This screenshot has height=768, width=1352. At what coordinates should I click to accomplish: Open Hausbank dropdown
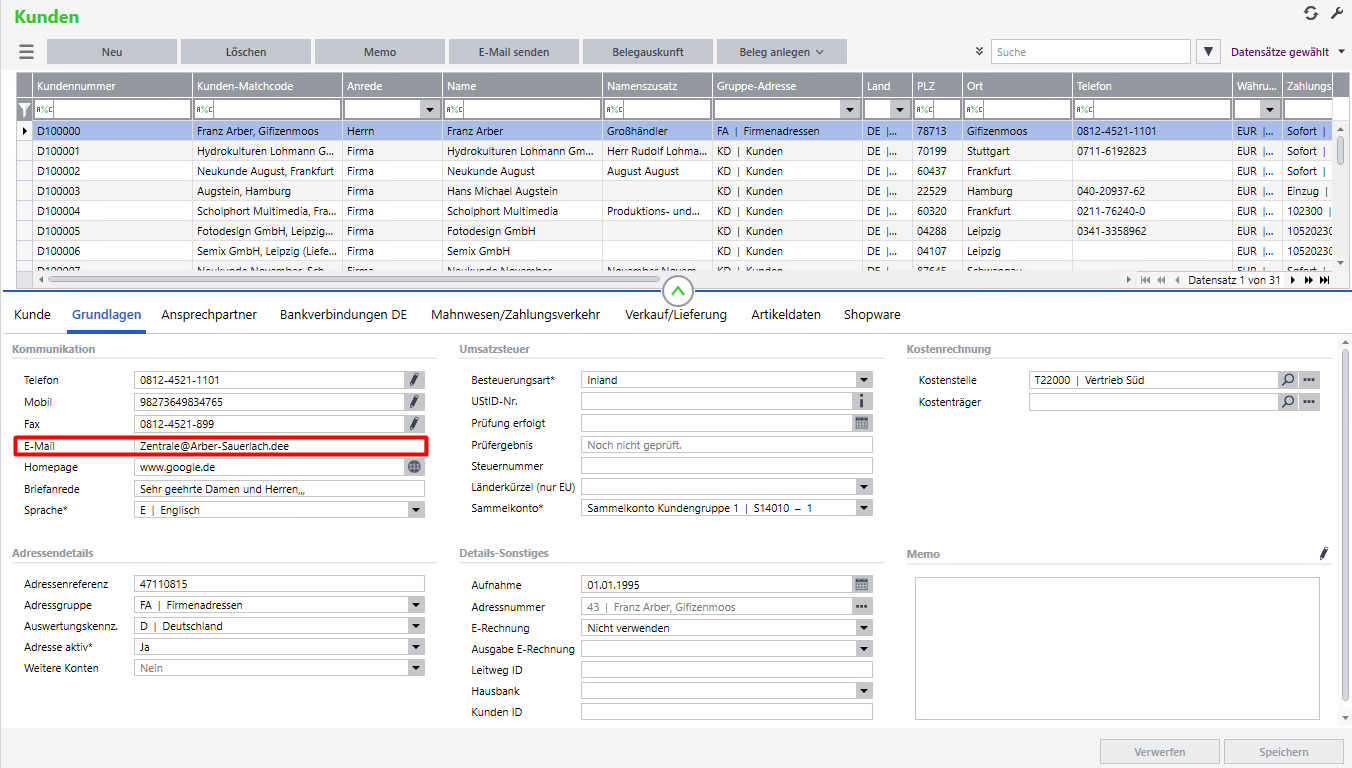click(x=864, y=691)
